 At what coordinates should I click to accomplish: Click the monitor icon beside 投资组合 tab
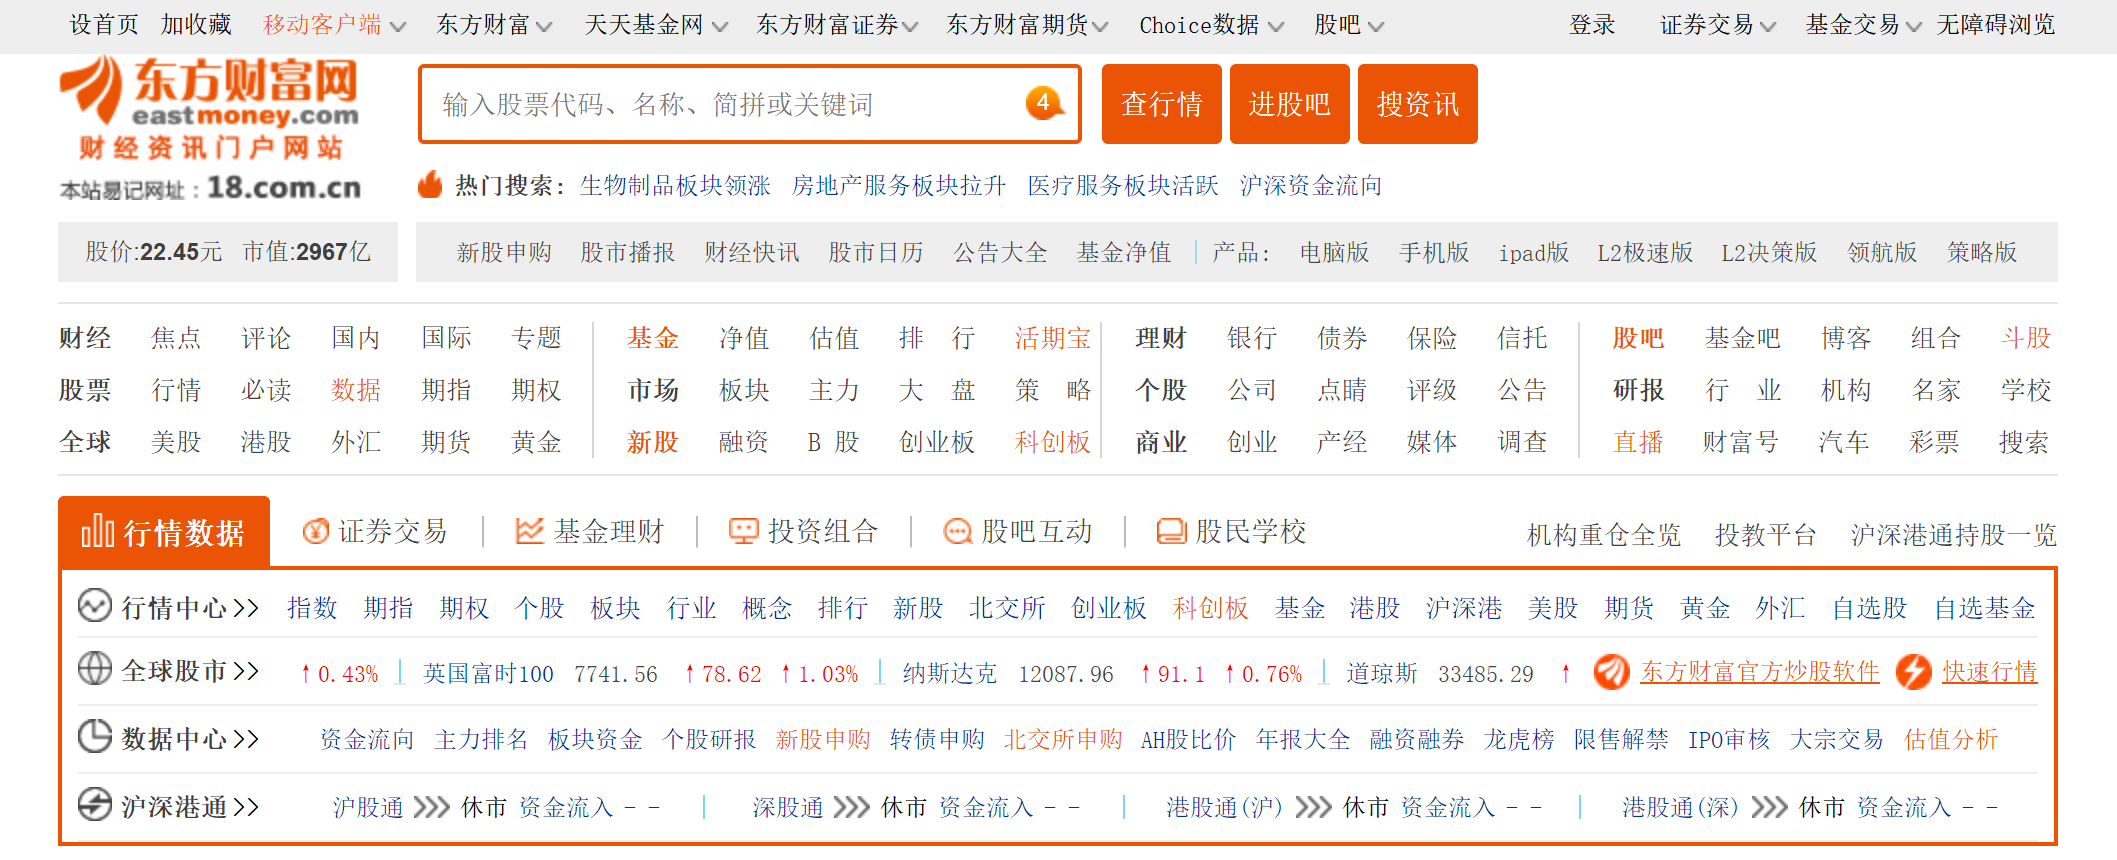[x=743, y=531]
